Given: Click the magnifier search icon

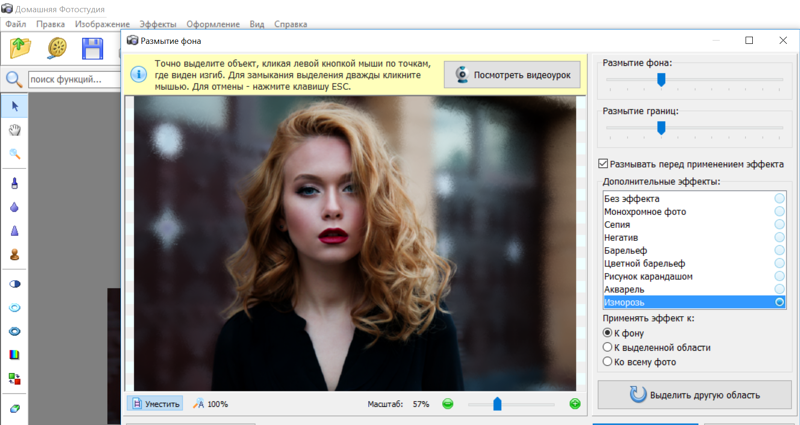Looking at the screenshot, I should pos(14,79).
